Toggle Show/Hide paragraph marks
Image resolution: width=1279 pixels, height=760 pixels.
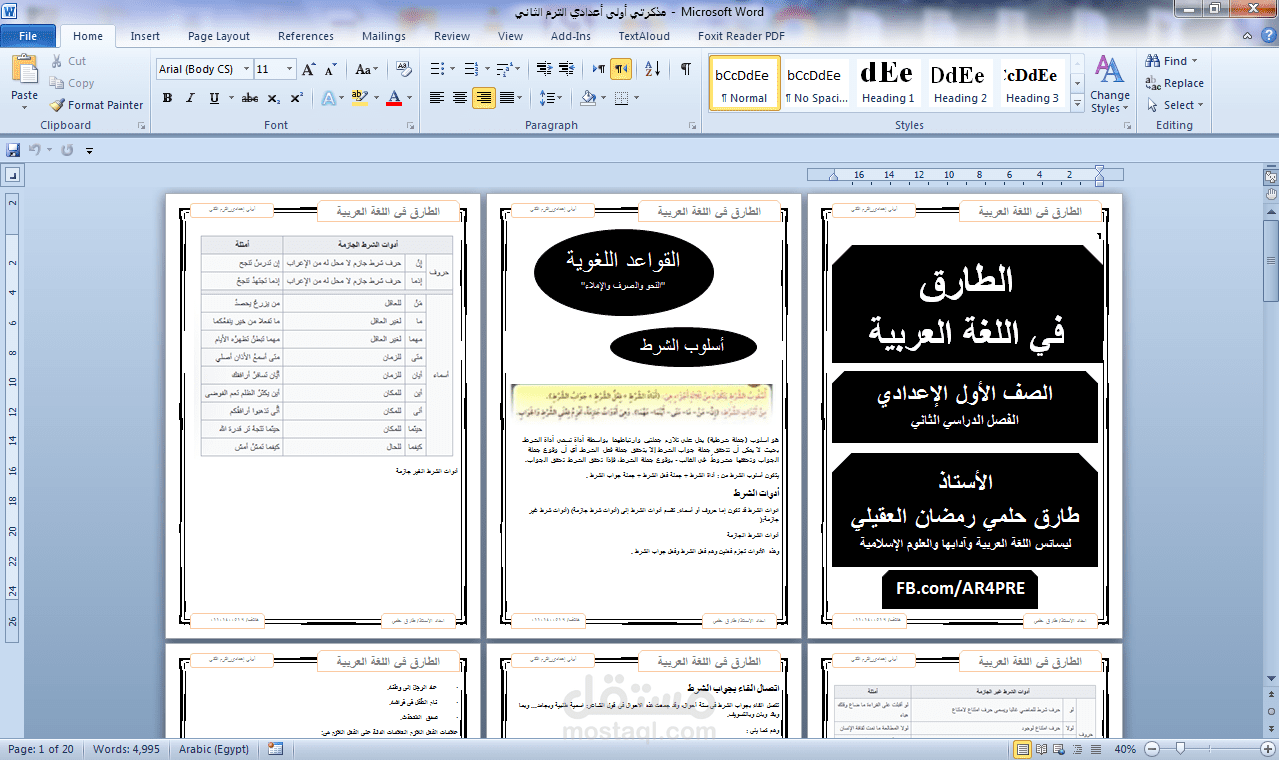[685, 69]
